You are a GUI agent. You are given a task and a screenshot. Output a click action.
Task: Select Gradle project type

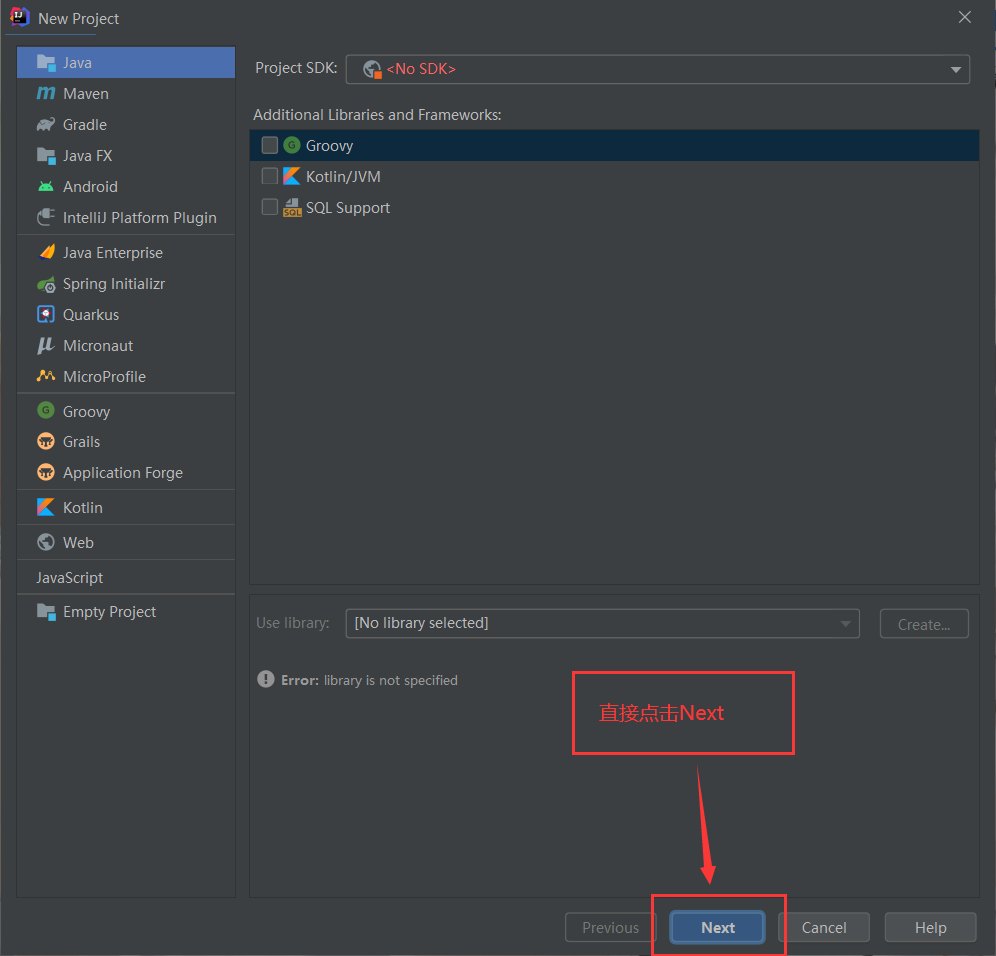126,125
